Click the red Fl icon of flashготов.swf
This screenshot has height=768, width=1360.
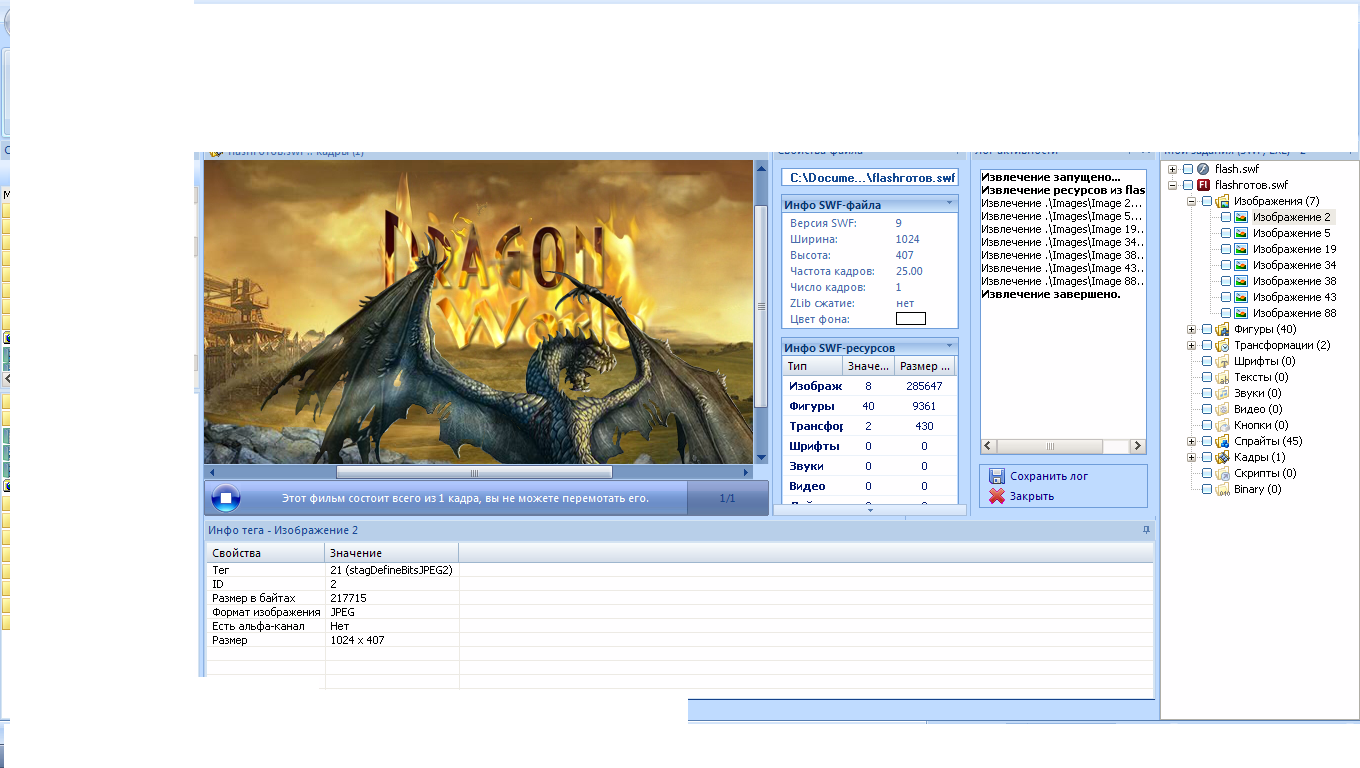(x=1204, y=185)
